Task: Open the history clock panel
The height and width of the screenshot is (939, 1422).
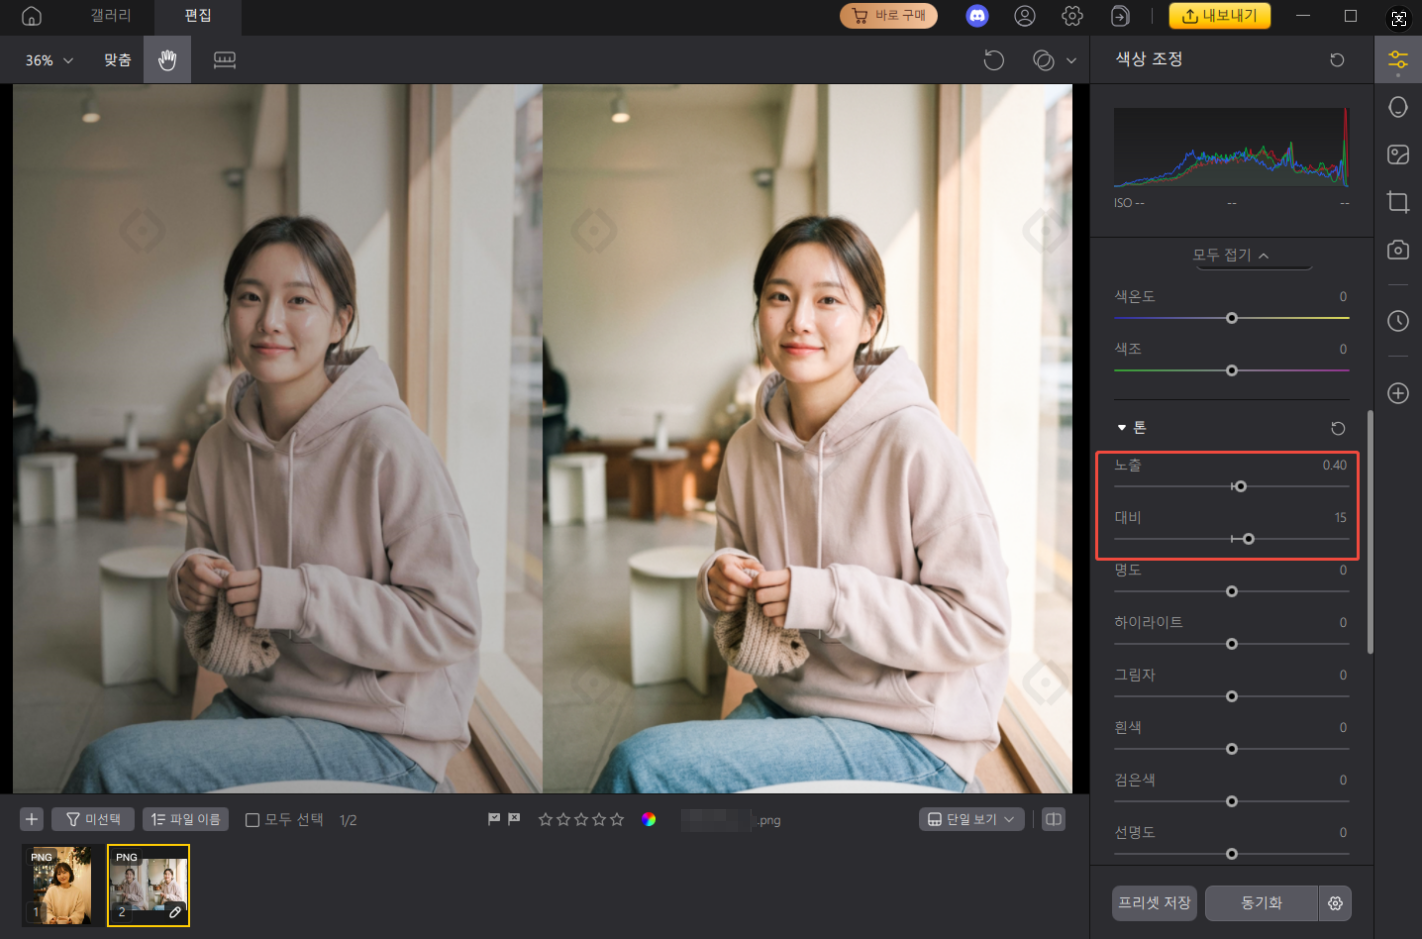Action: tap(1398, 321)
